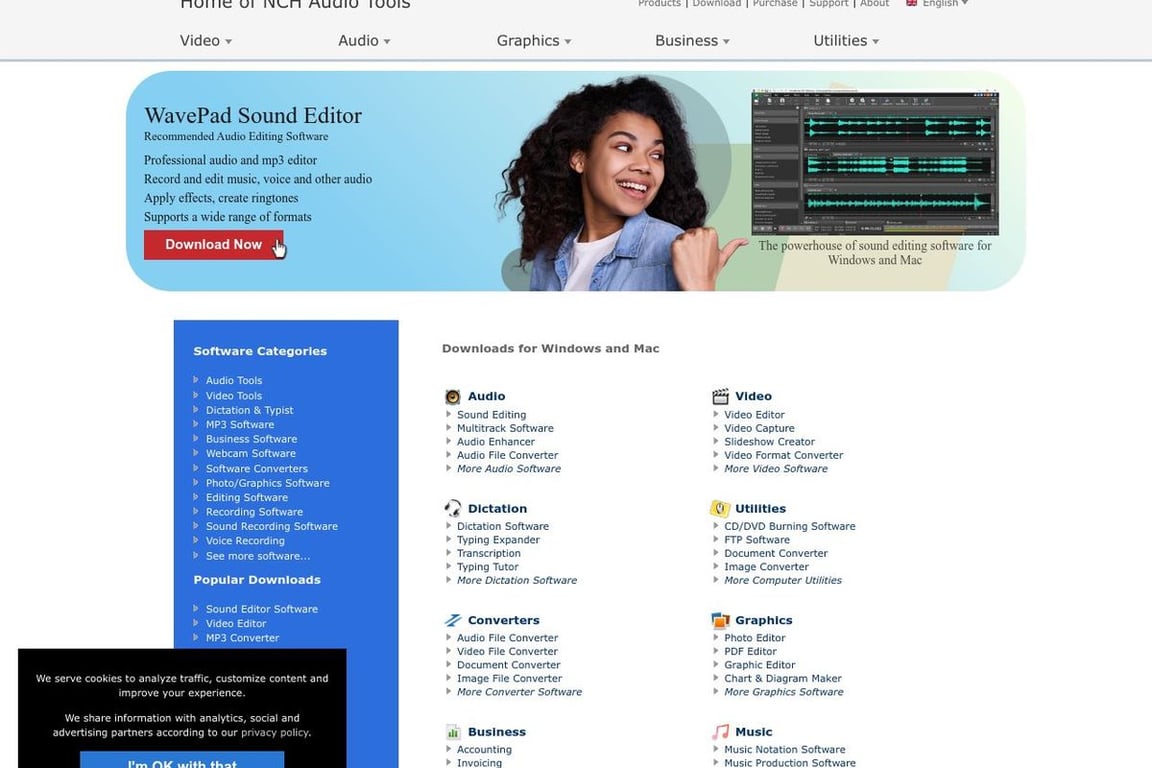Click the Business chart icon

coord(453,732)
